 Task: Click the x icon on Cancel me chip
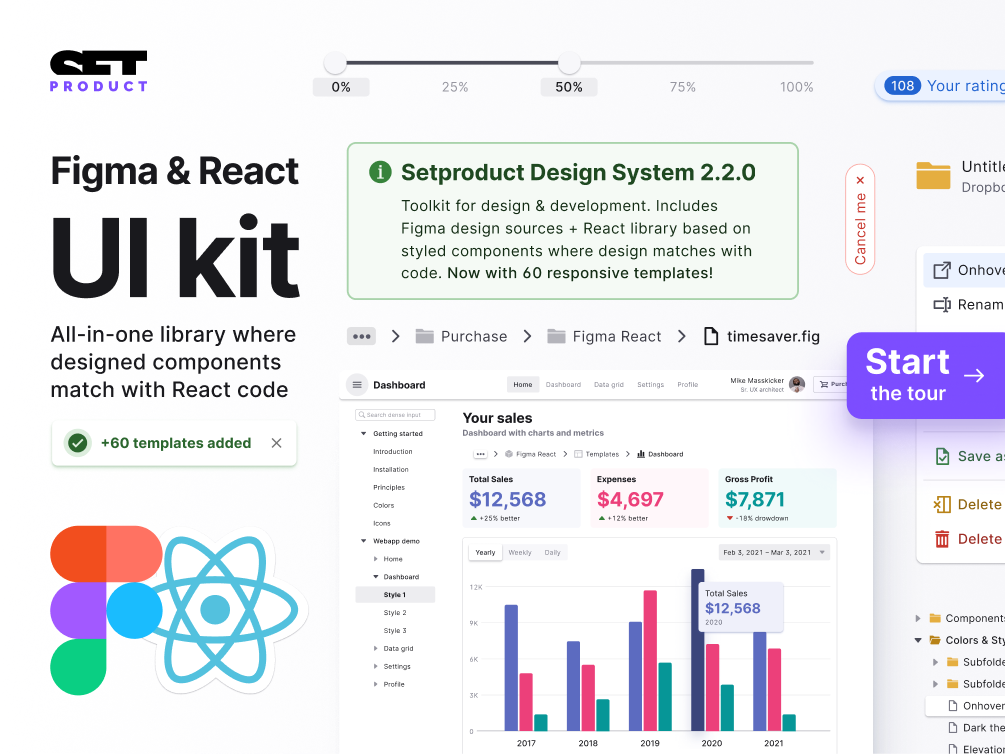pos(860,180)
